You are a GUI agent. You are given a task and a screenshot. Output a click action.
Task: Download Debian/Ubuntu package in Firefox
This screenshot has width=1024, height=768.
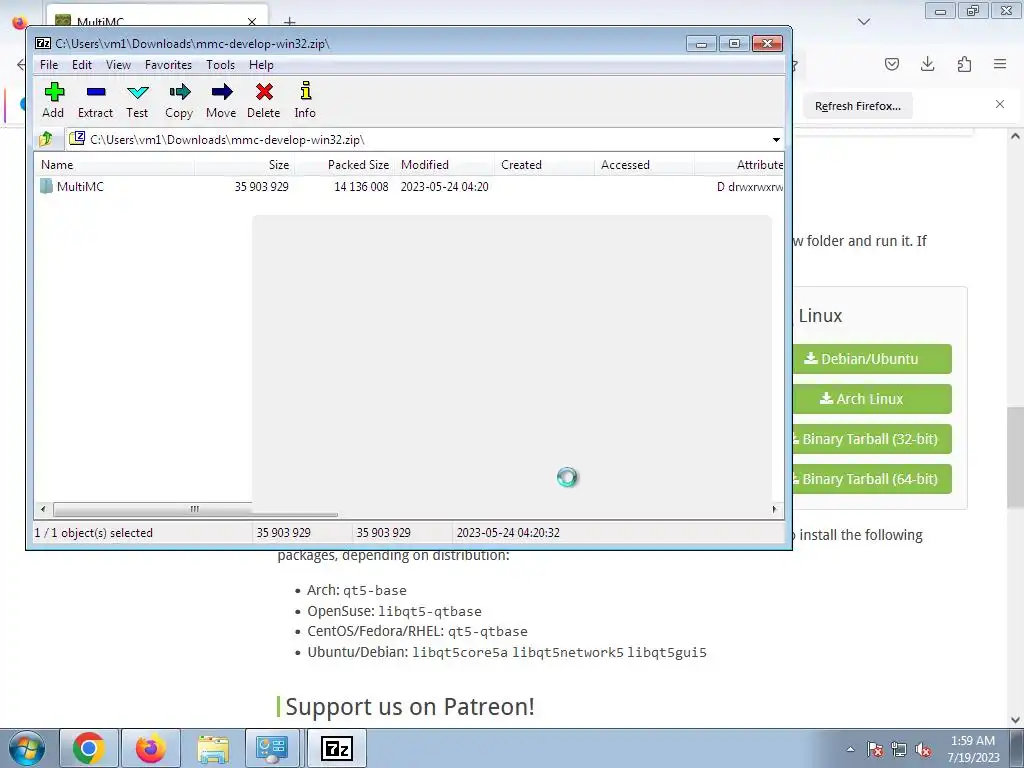(x=872, y=359)
